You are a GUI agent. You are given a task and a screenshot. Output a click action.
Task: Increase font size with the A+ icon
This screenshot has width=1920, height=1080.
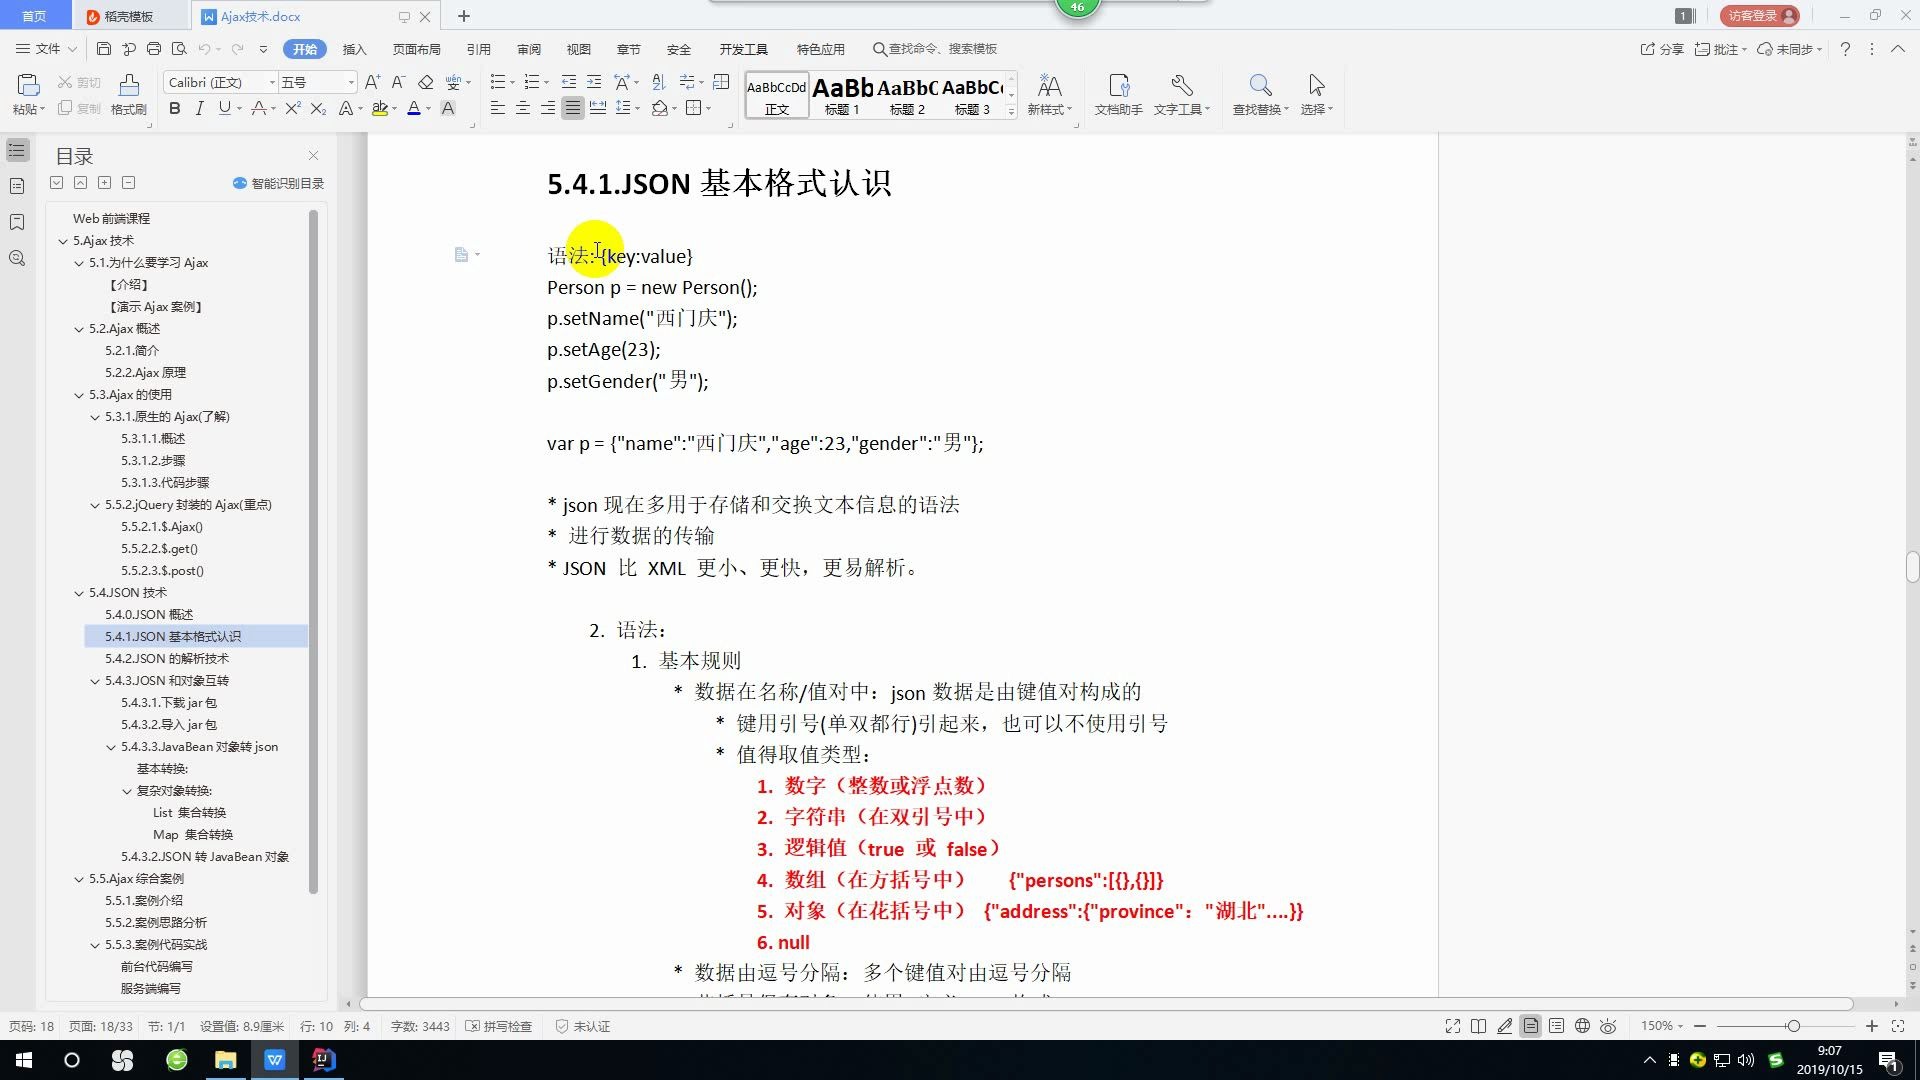373,82
